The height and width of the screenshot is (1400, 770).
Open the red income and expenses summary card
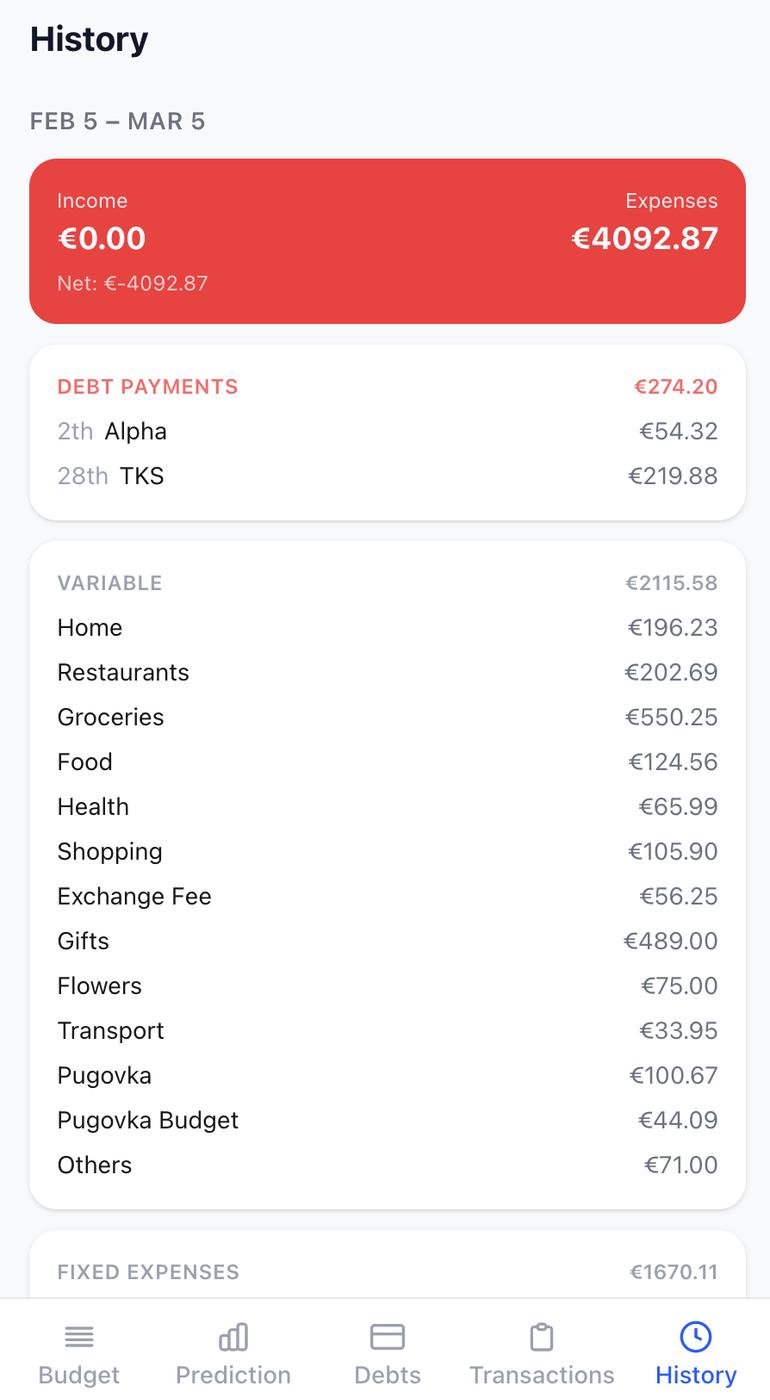[387, 241]
